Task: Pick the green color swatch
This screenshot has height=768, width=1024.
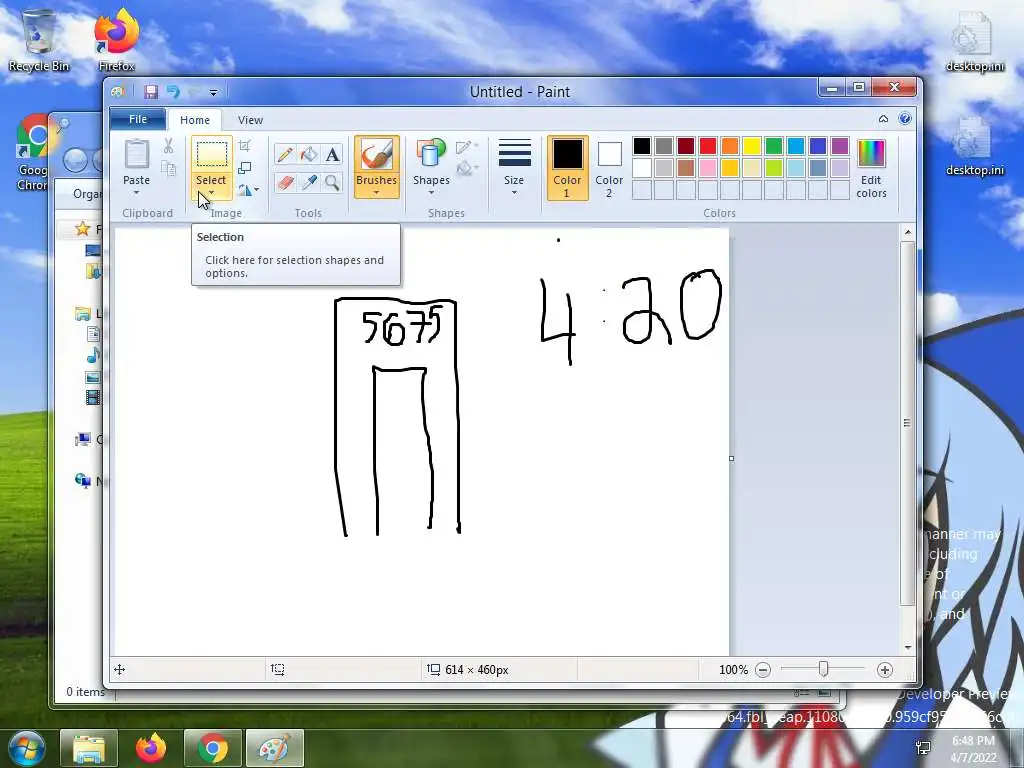Action: pos(774,146)
